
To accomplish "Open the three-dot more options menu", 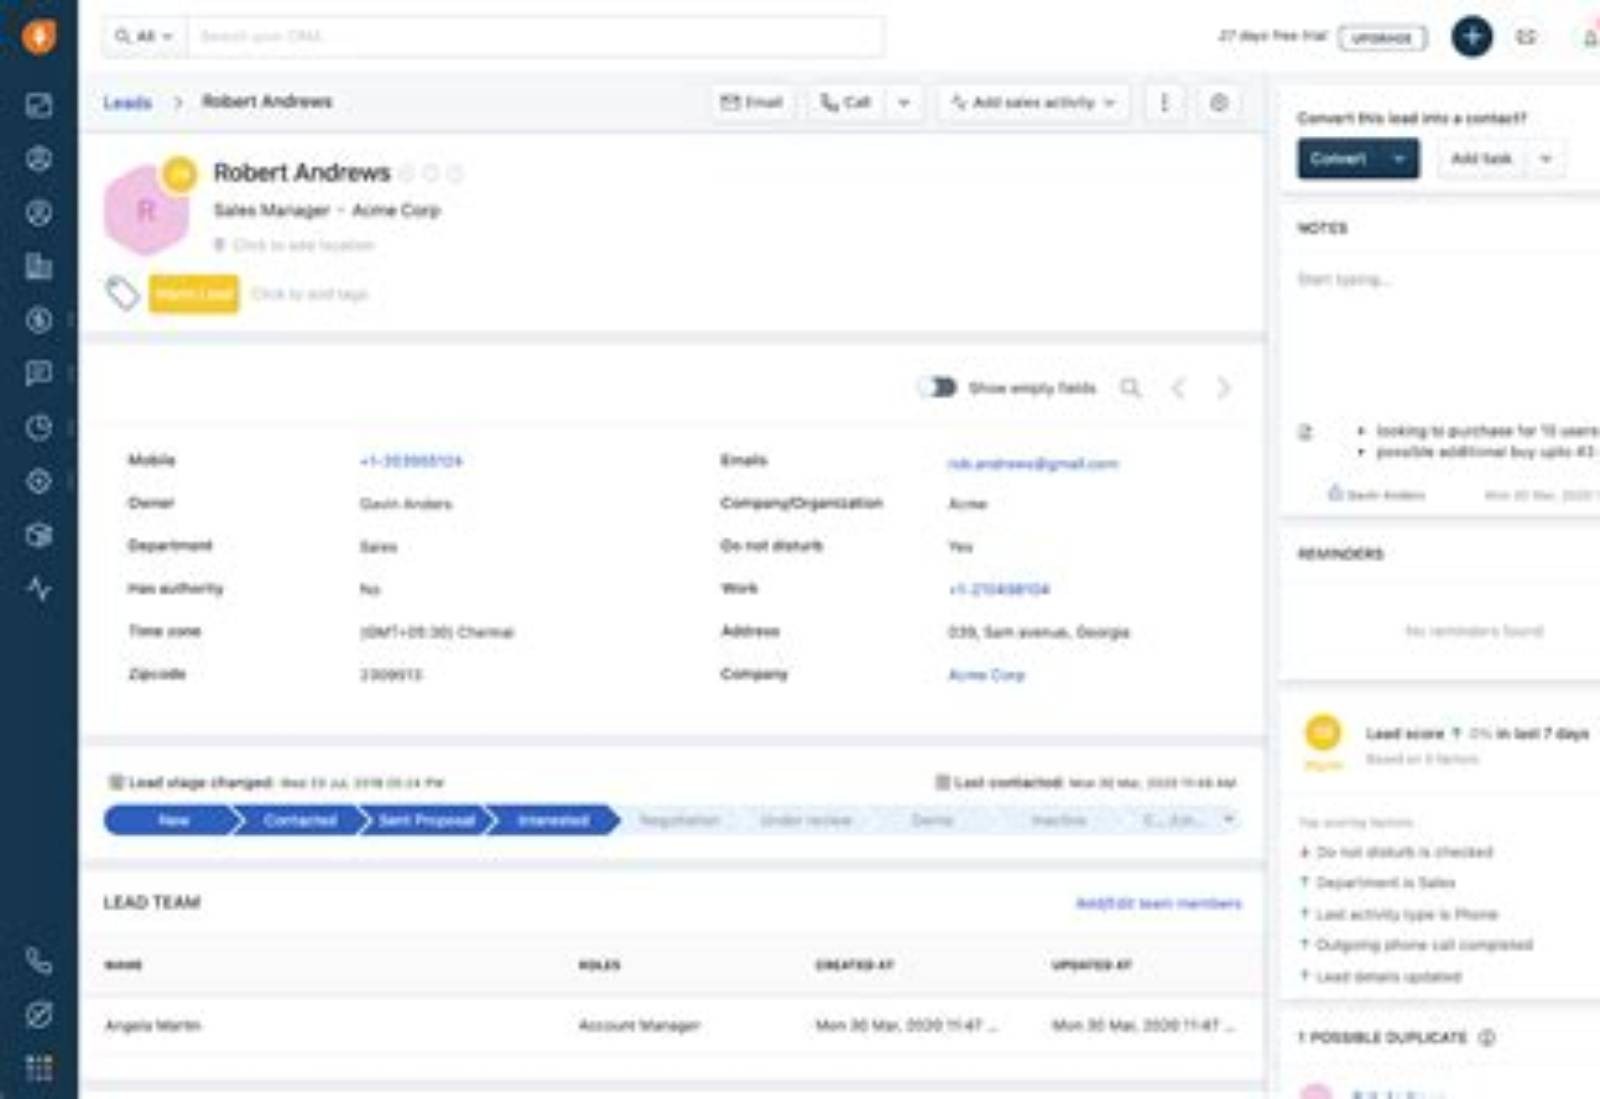I will [1164, 102].
